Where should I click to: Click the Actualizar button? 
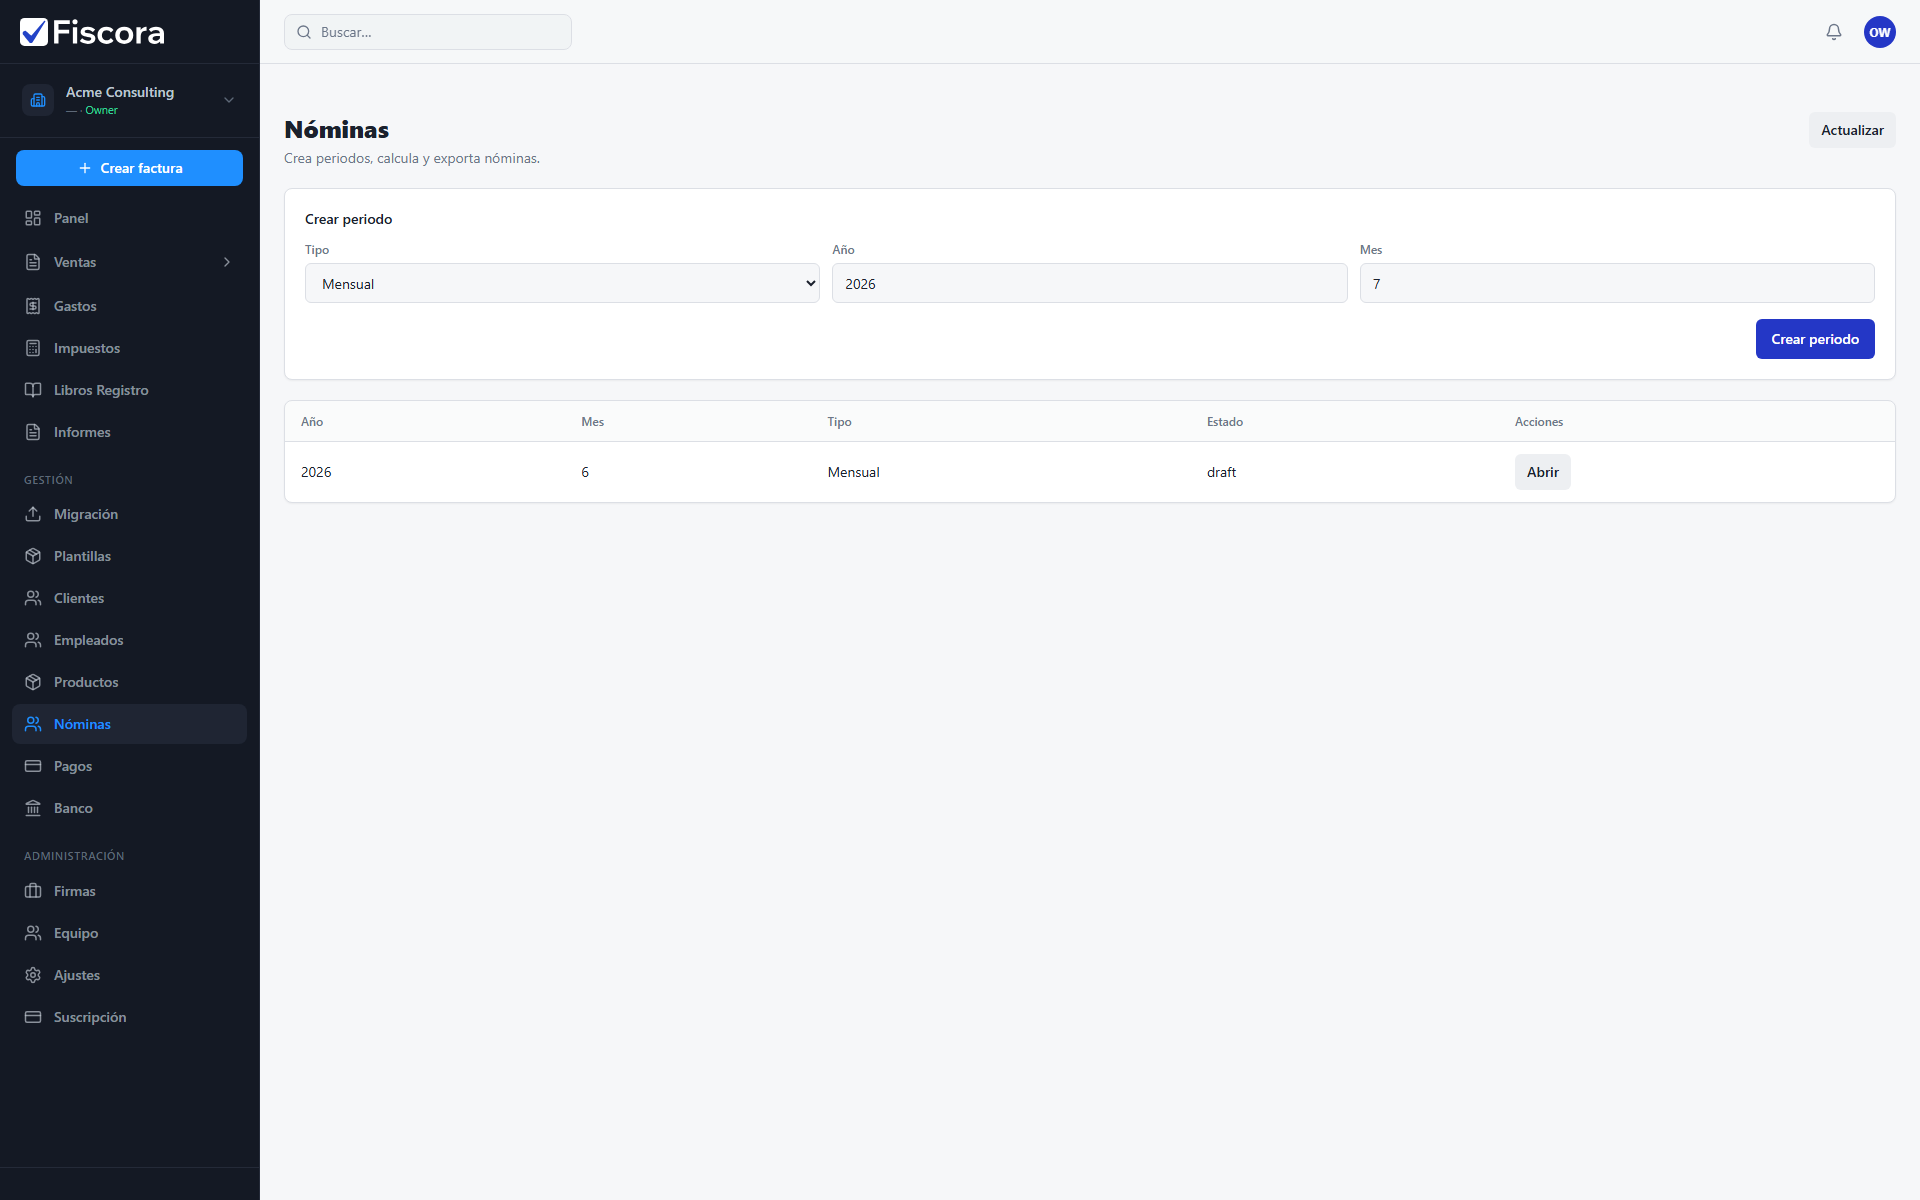coord(1851,130)
